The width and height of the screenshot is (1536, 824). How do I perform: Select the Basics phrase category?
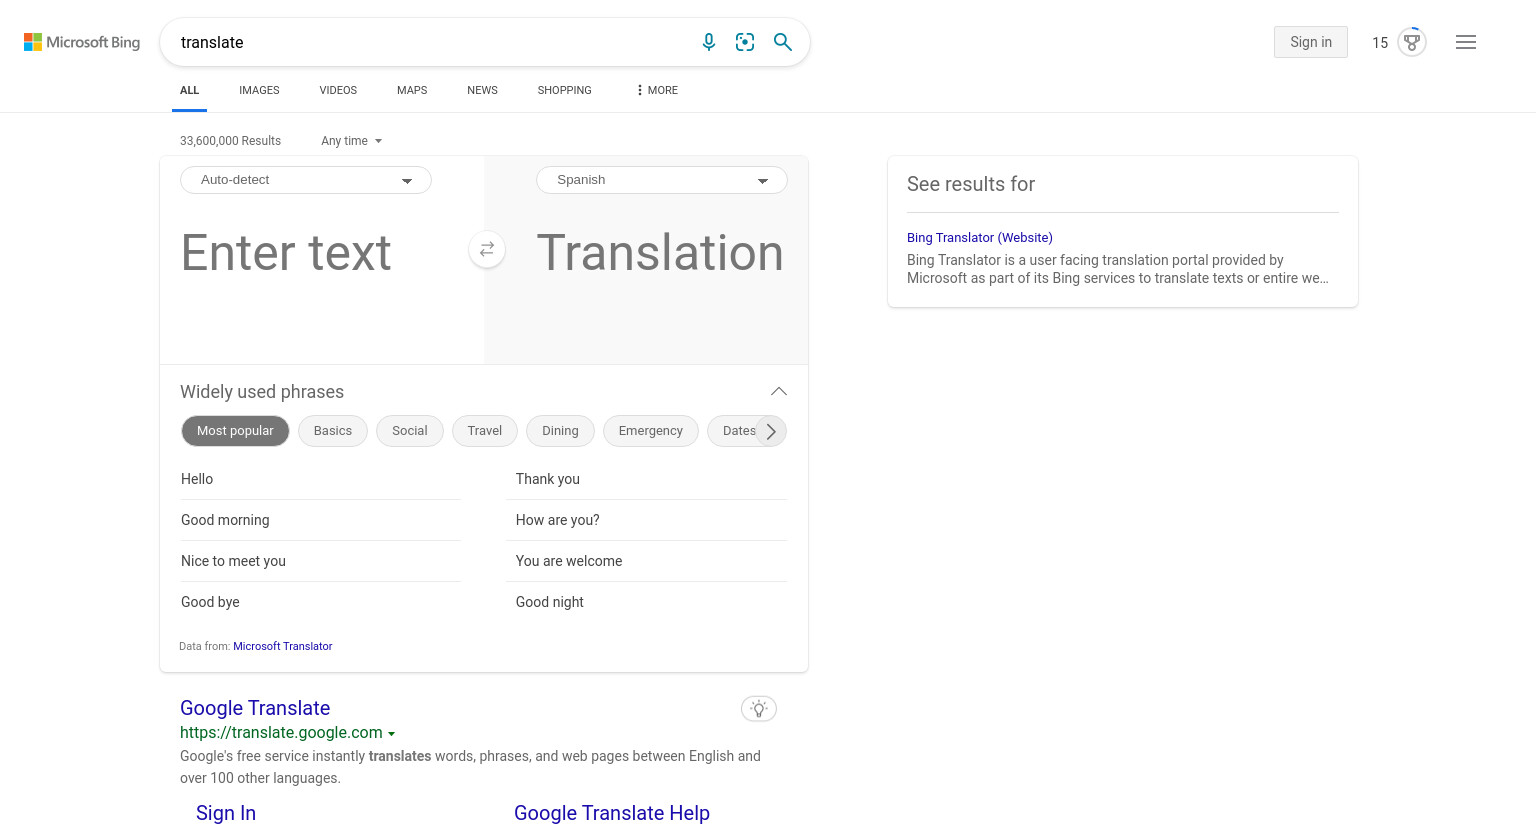pos(333,431)
